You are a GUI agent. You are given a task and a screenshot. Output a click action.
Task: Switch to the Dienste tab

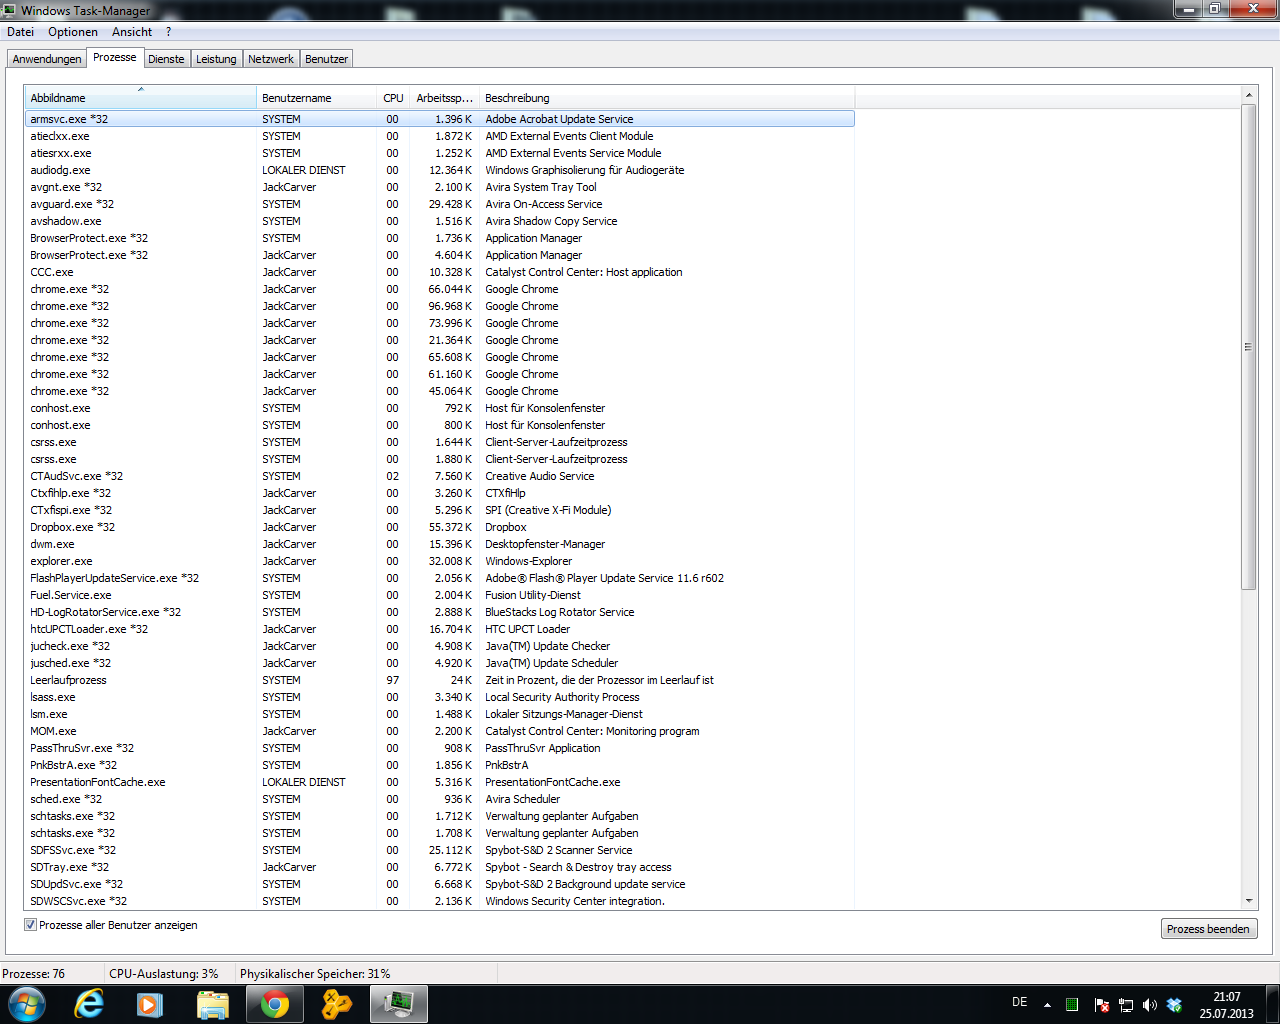166,59
